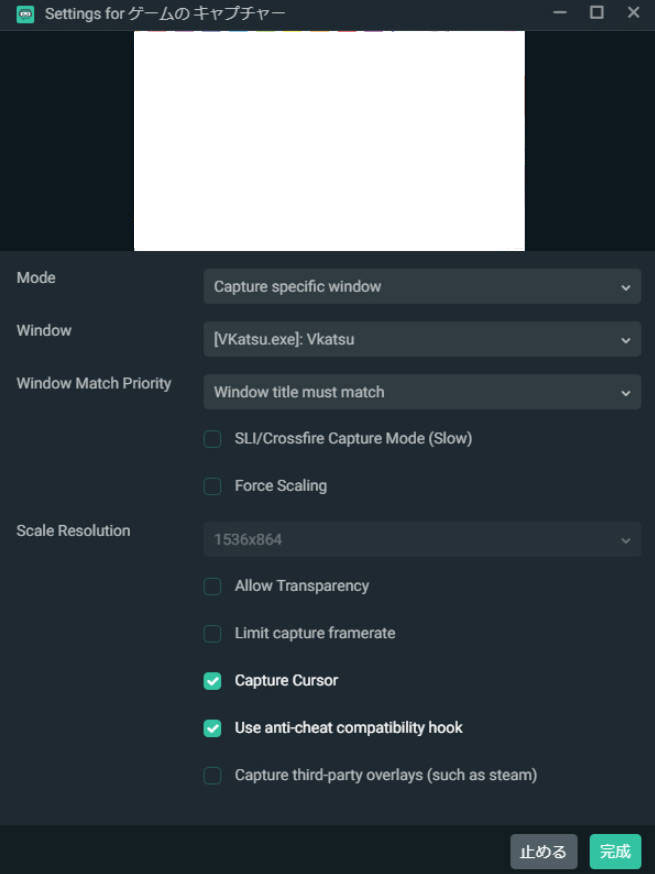Minimize the settings window

[560, 12]
